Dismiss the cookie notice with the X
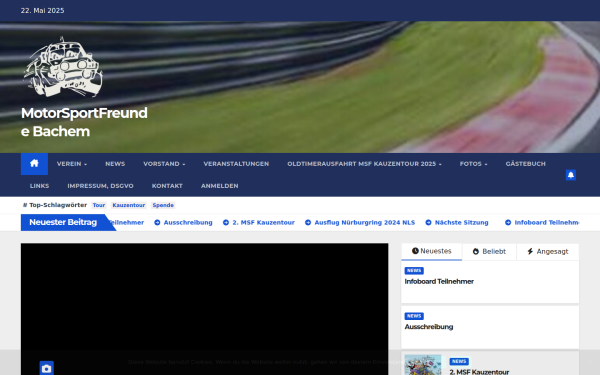This screenshot has width=600, height=375. 590,362
